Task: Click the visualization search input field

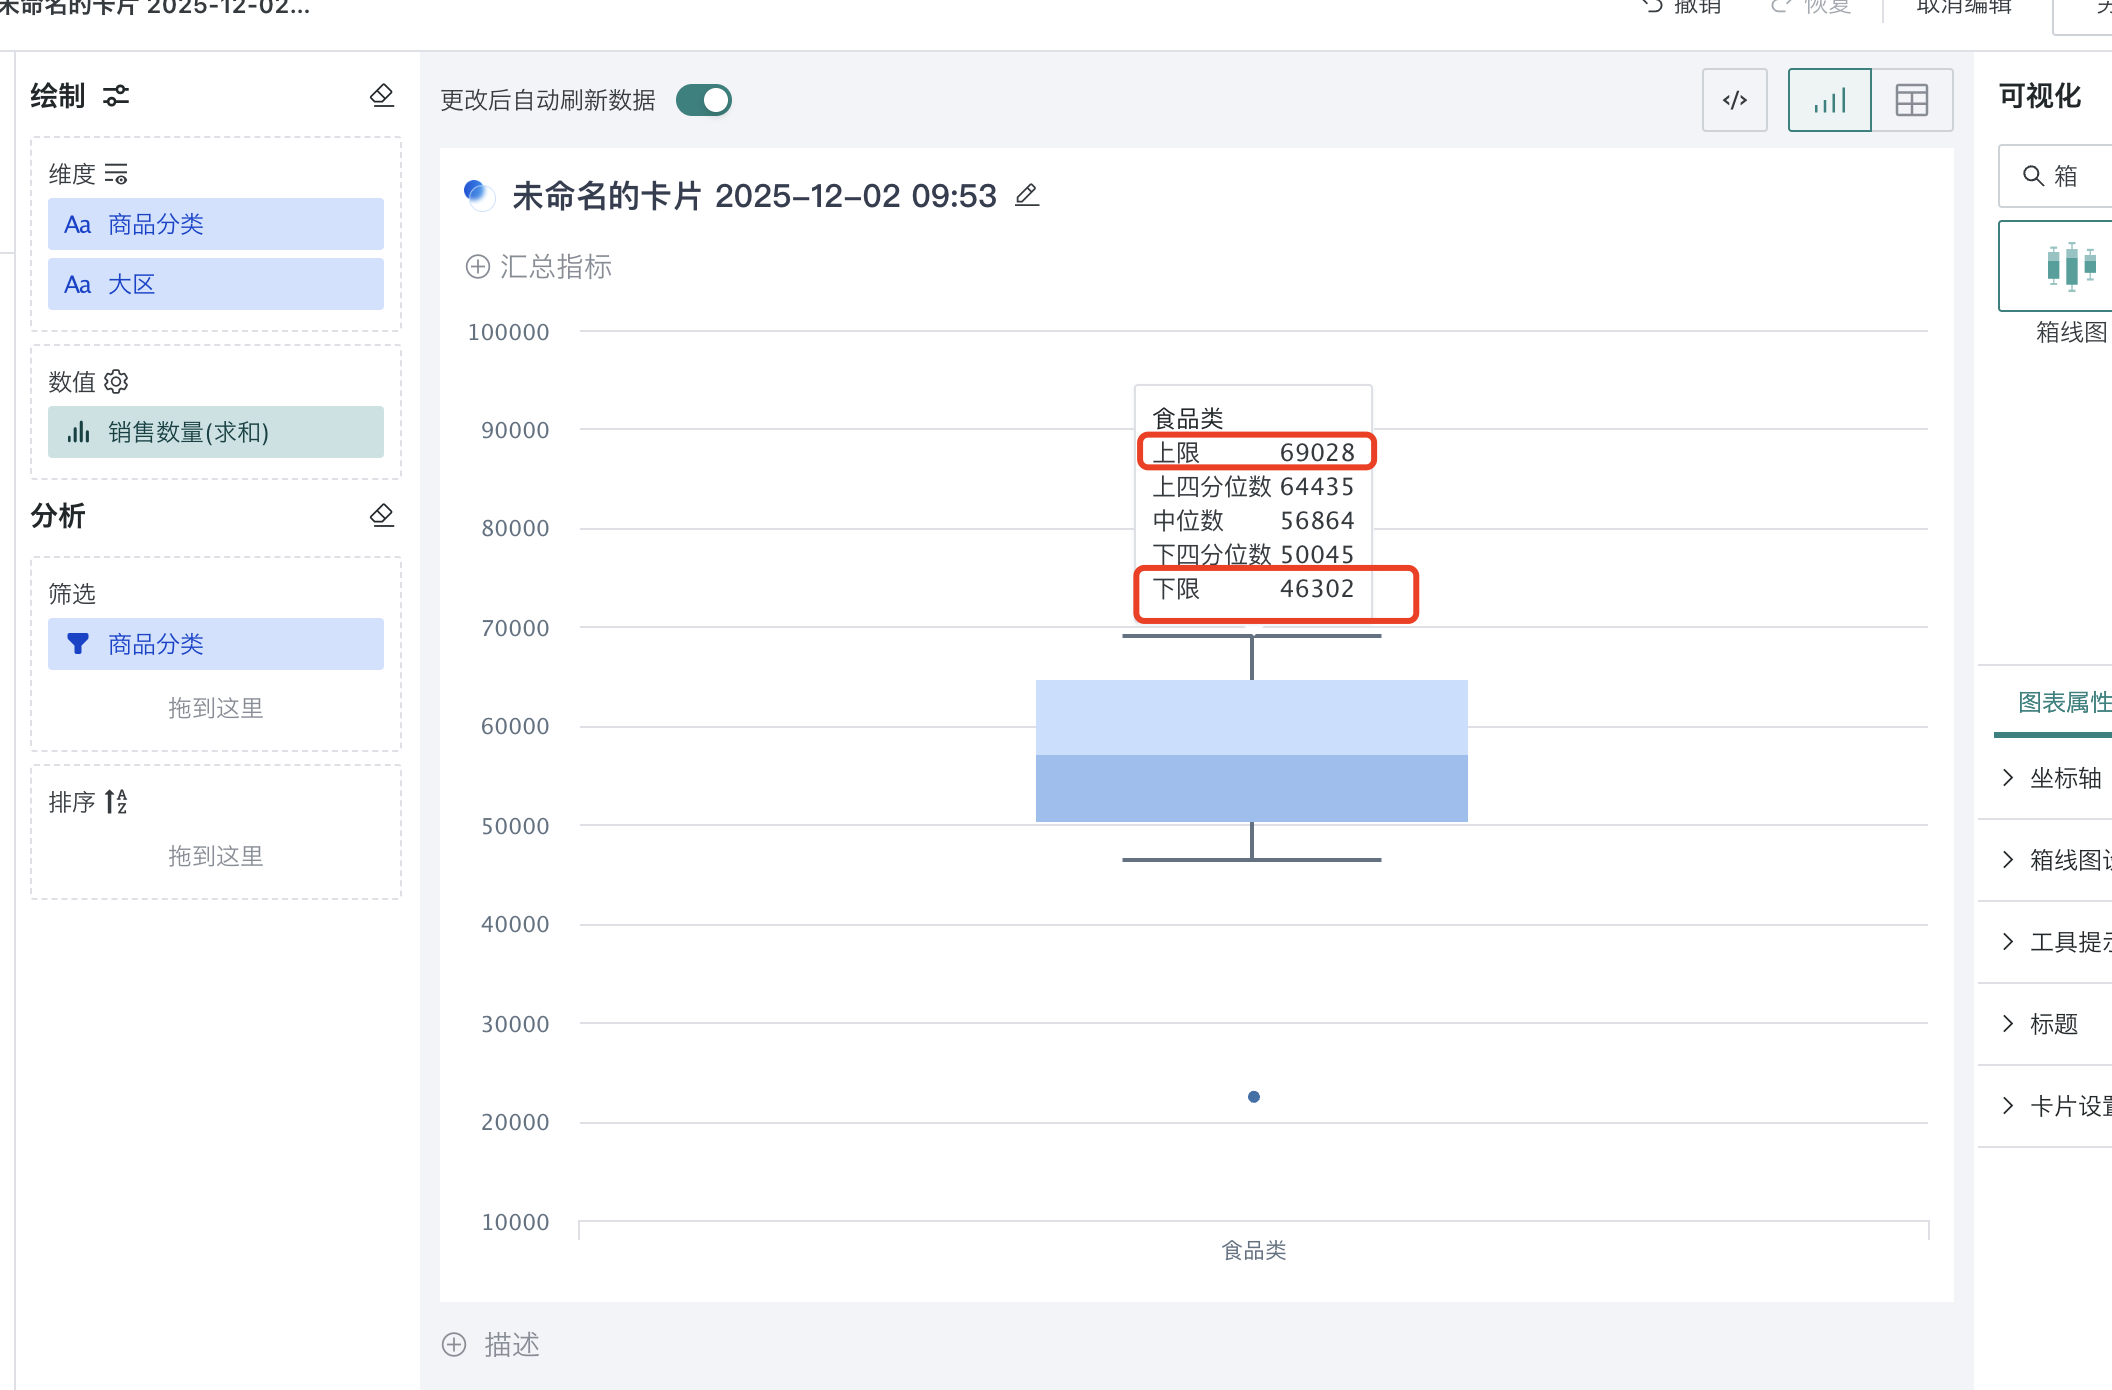Action: [x=2075, y=176]
